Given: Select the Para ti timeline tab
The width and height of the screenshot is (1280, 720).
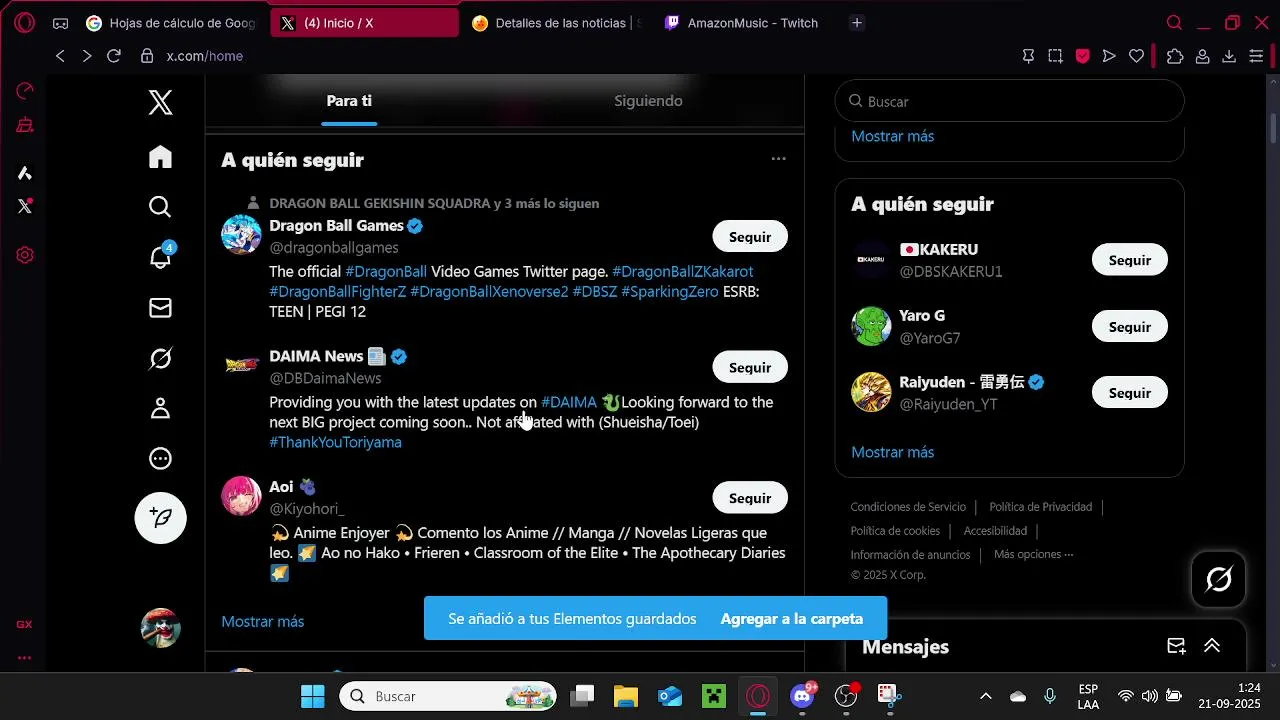Looking at the screenshot, I should point(349,101).
